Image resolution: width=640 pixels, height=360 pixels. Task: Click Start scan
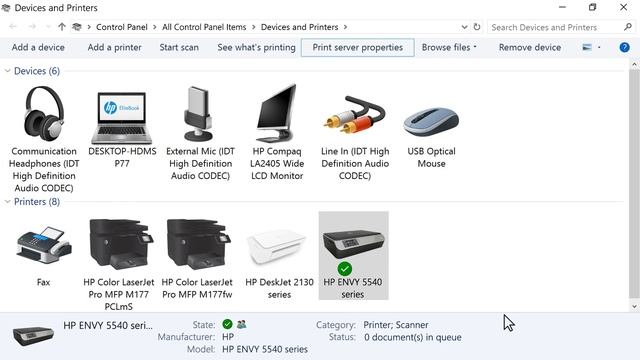(x=179, y=47)
